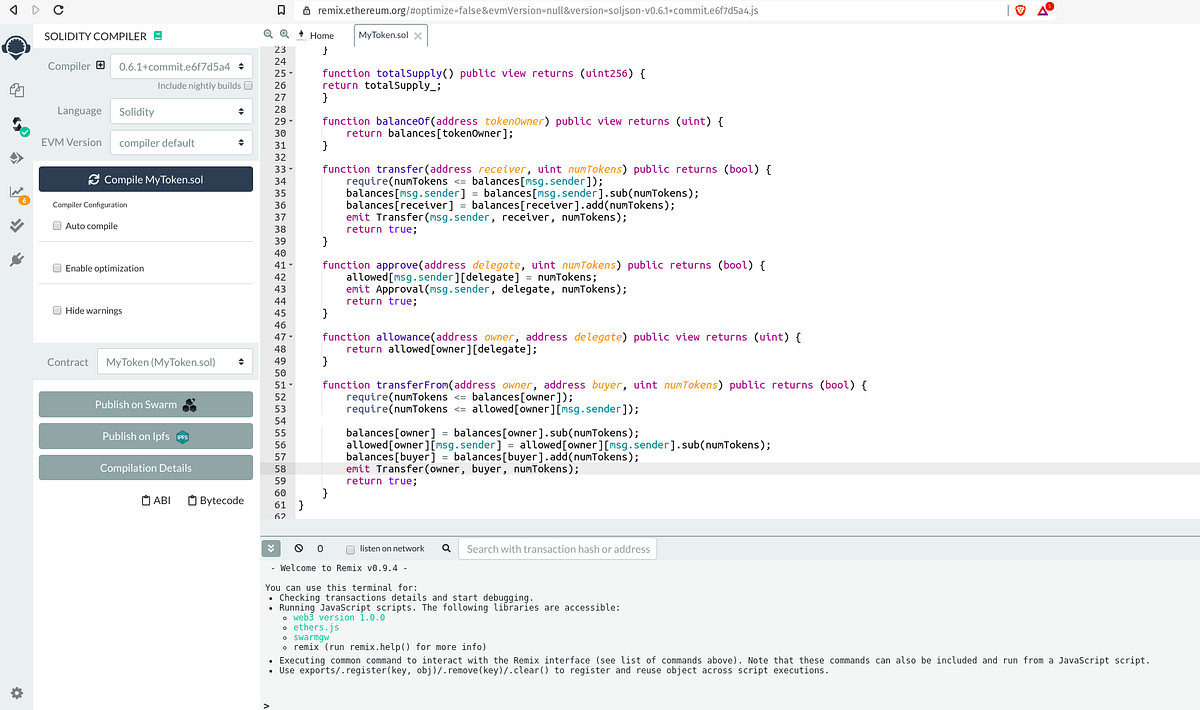The image size is (1200, 710).
Task: Open the Deploy & run transactions panel
Action: pyautogui.click(x=16, y=157)
